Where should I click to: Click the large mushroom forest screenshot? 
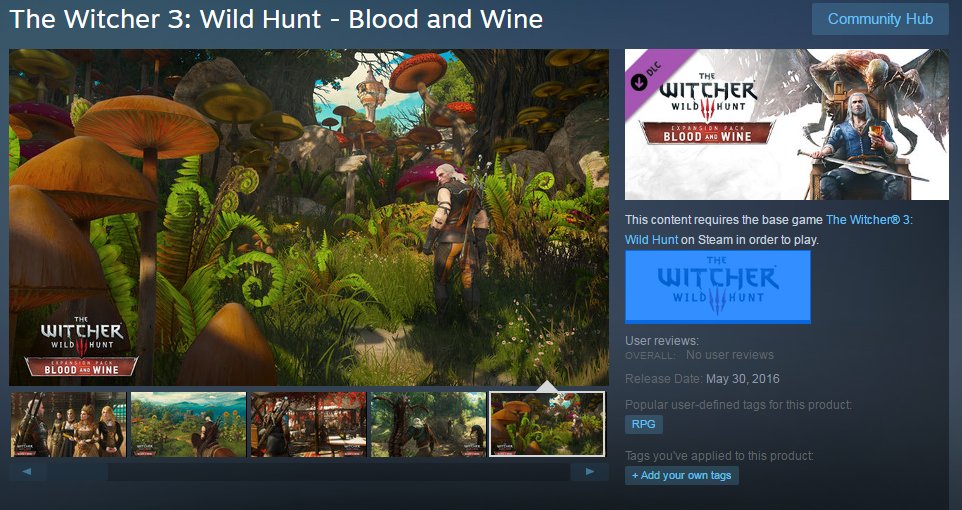pos(309,217)
